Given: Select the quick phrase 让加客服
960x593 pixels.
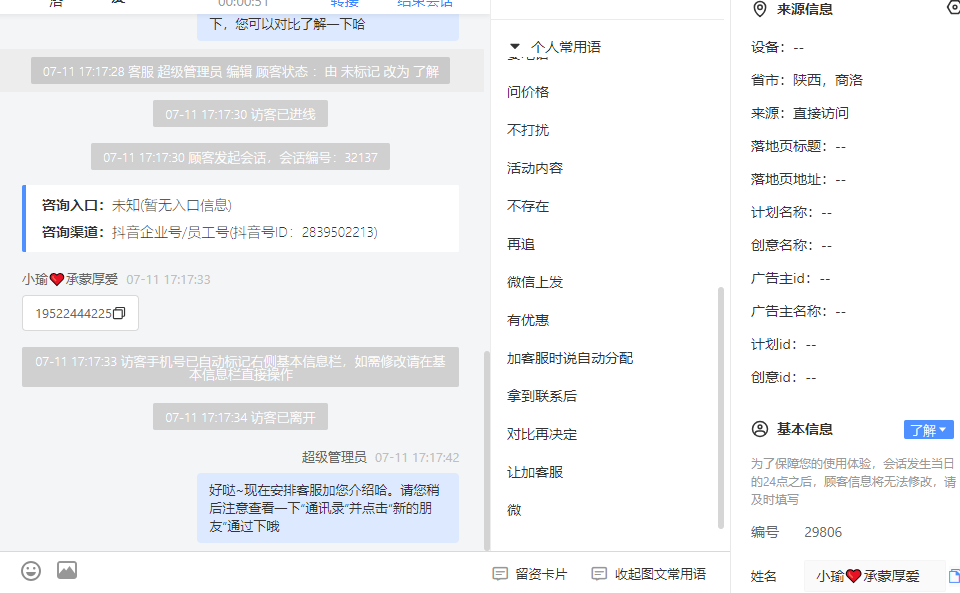Looking at the screenshot, I should tap(534, 472).
